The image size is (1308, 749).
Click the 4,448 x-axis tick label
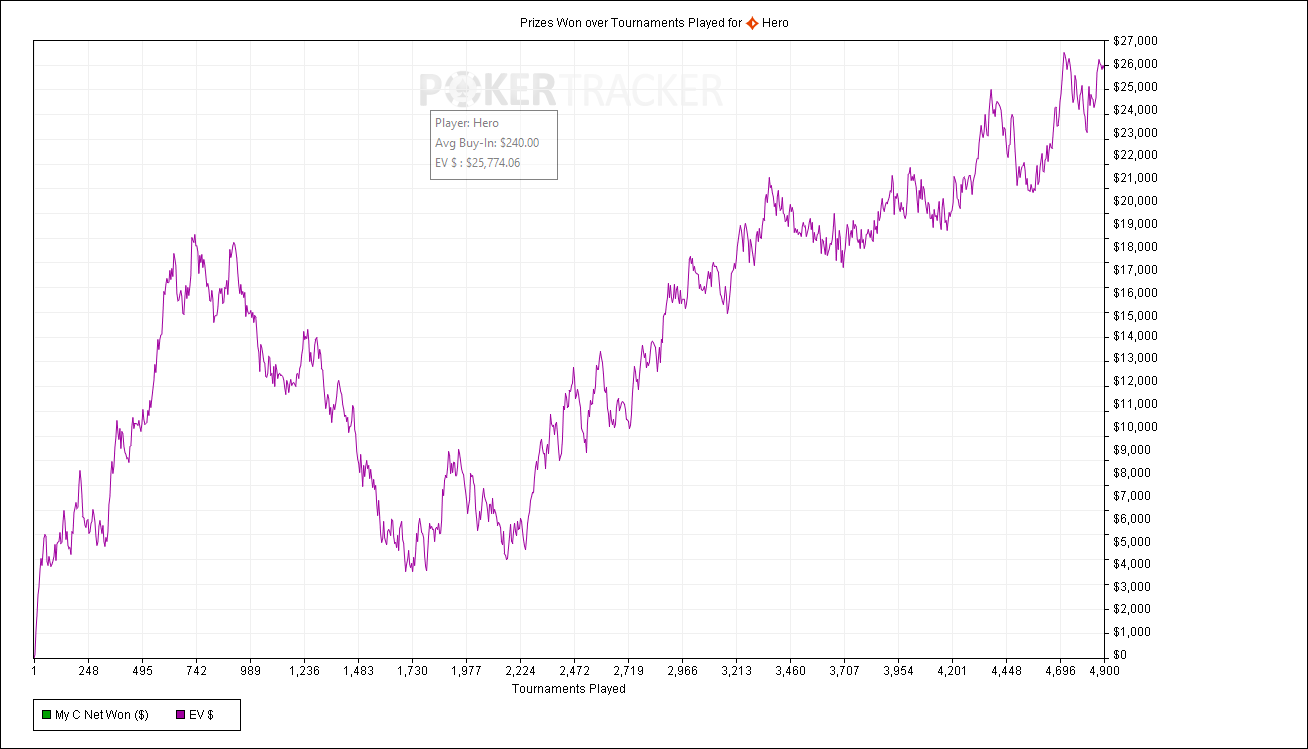pyautogui.click(x=1006, y=671)
